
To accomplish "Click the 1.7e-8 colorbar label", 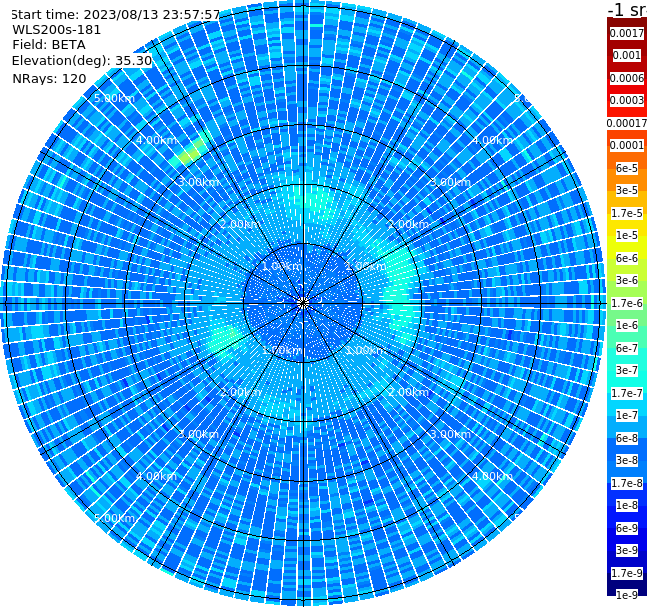I will pyautogui.click(x=627, y=483).
